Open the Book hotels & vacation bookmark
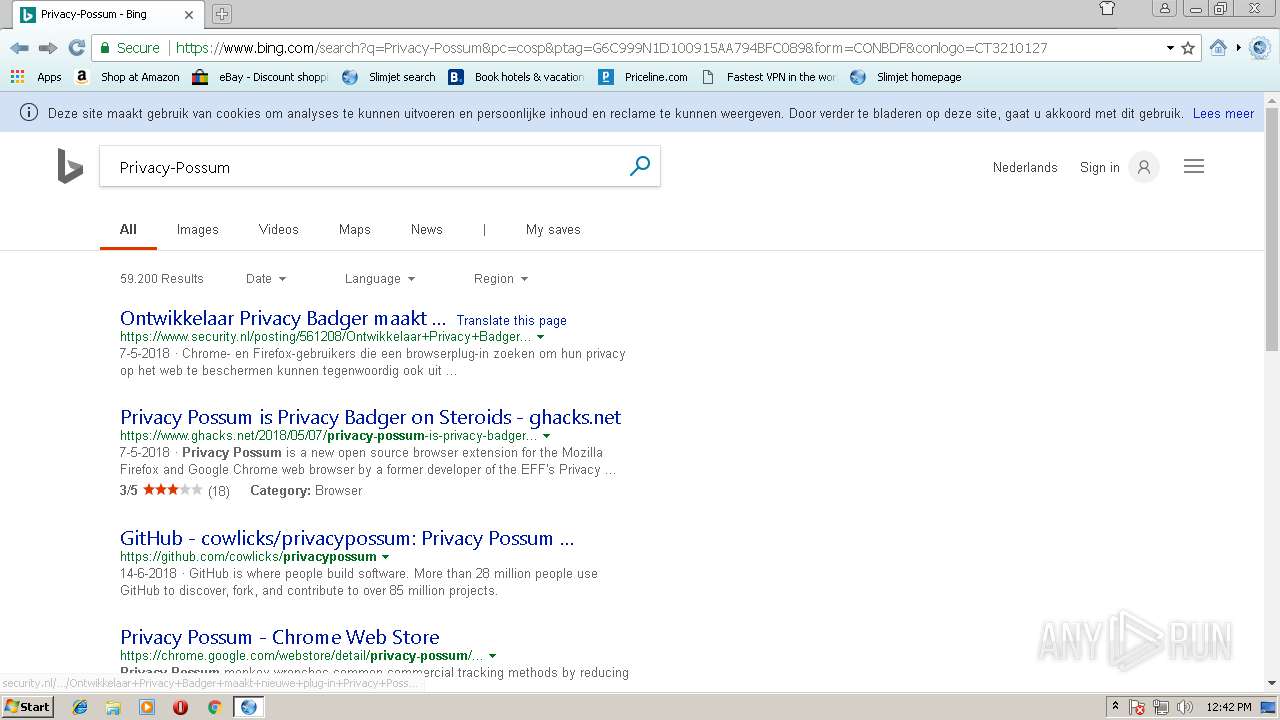Image resolution: width=1280 pixels, height=720 pixels. tap(516, 77)
